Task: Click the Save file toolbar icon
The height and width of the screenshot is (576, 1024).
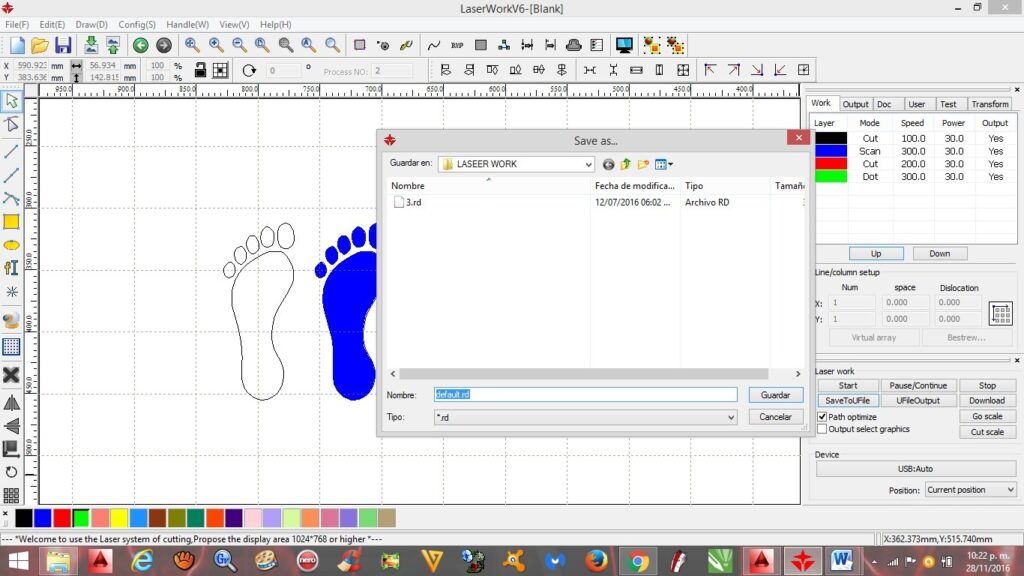Action: pyautogui.click(x=63, y=45)
